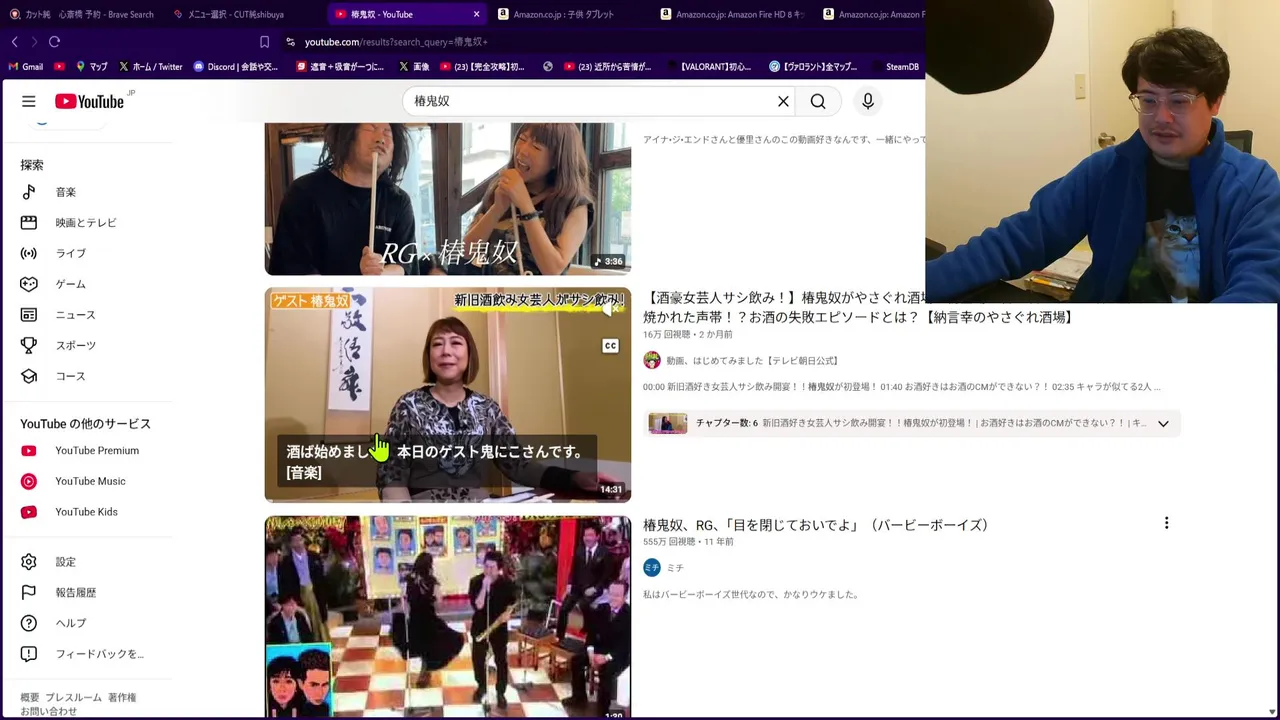The height and width of the screenshot is (720, 1280).
Task: Close the 椿鬼奴 - YouTube tab
Action: [x=476, y=14]
